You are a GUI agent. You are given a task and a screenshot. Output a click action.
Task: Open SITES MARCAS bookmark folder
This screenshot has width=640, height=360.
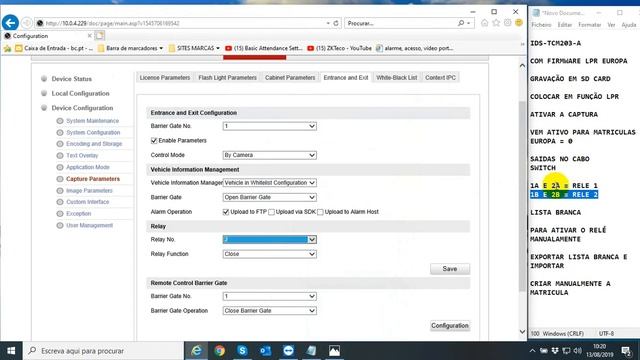click(194, 48)
